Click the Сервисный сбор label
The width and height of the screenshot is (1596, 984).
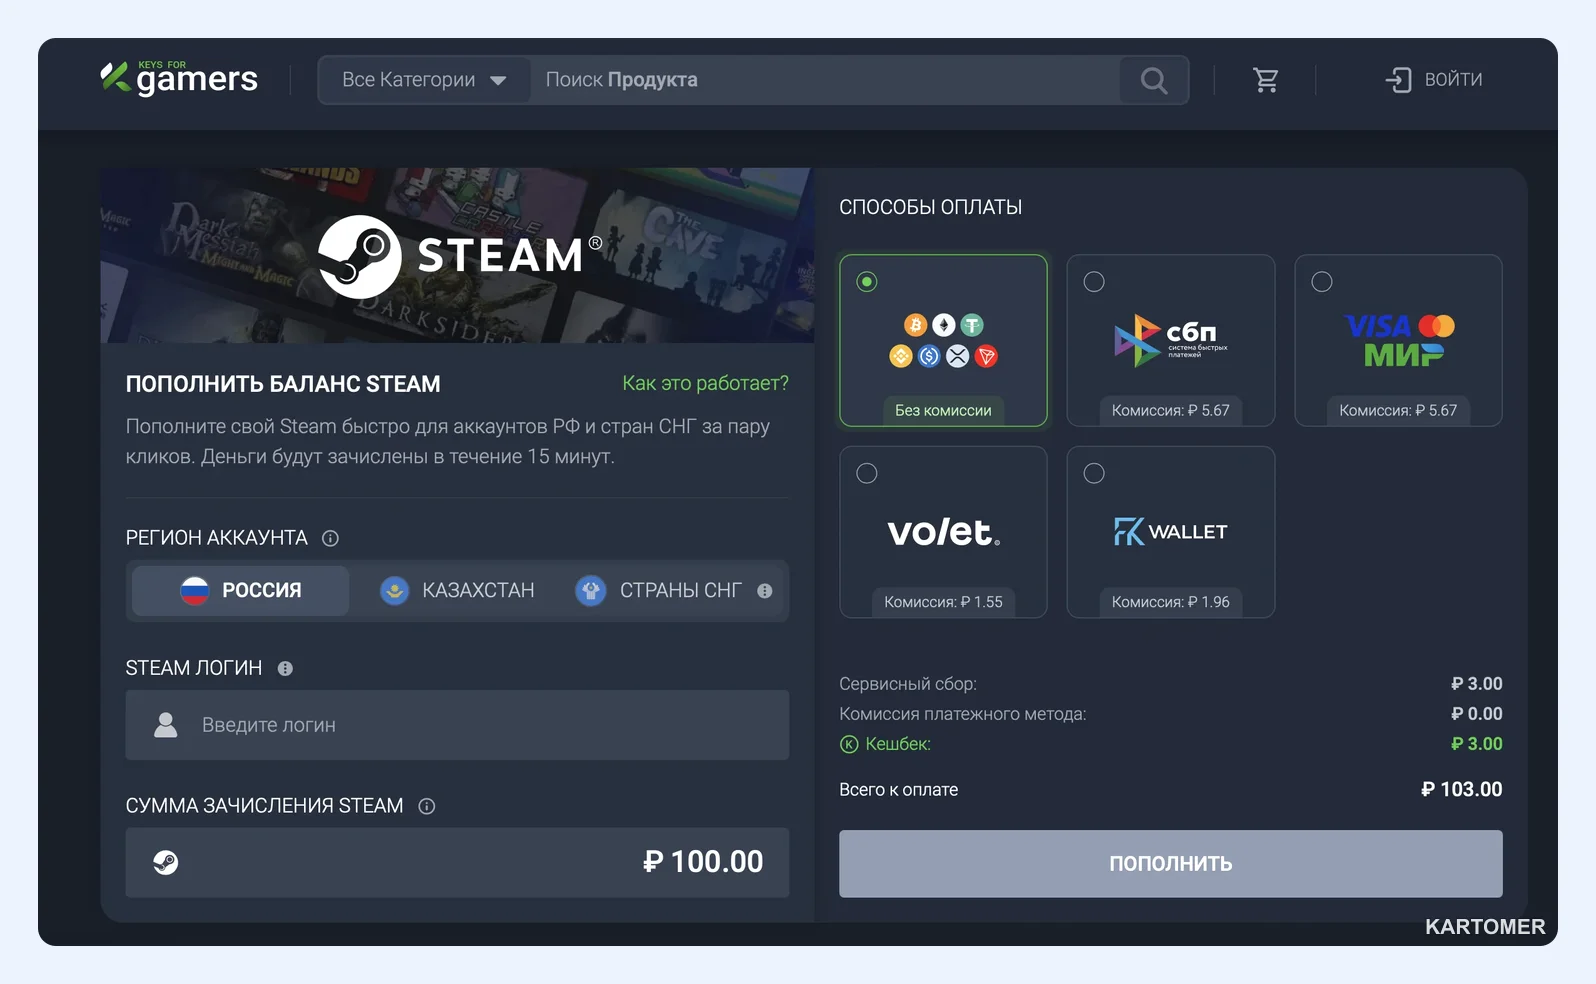point(908,684)
